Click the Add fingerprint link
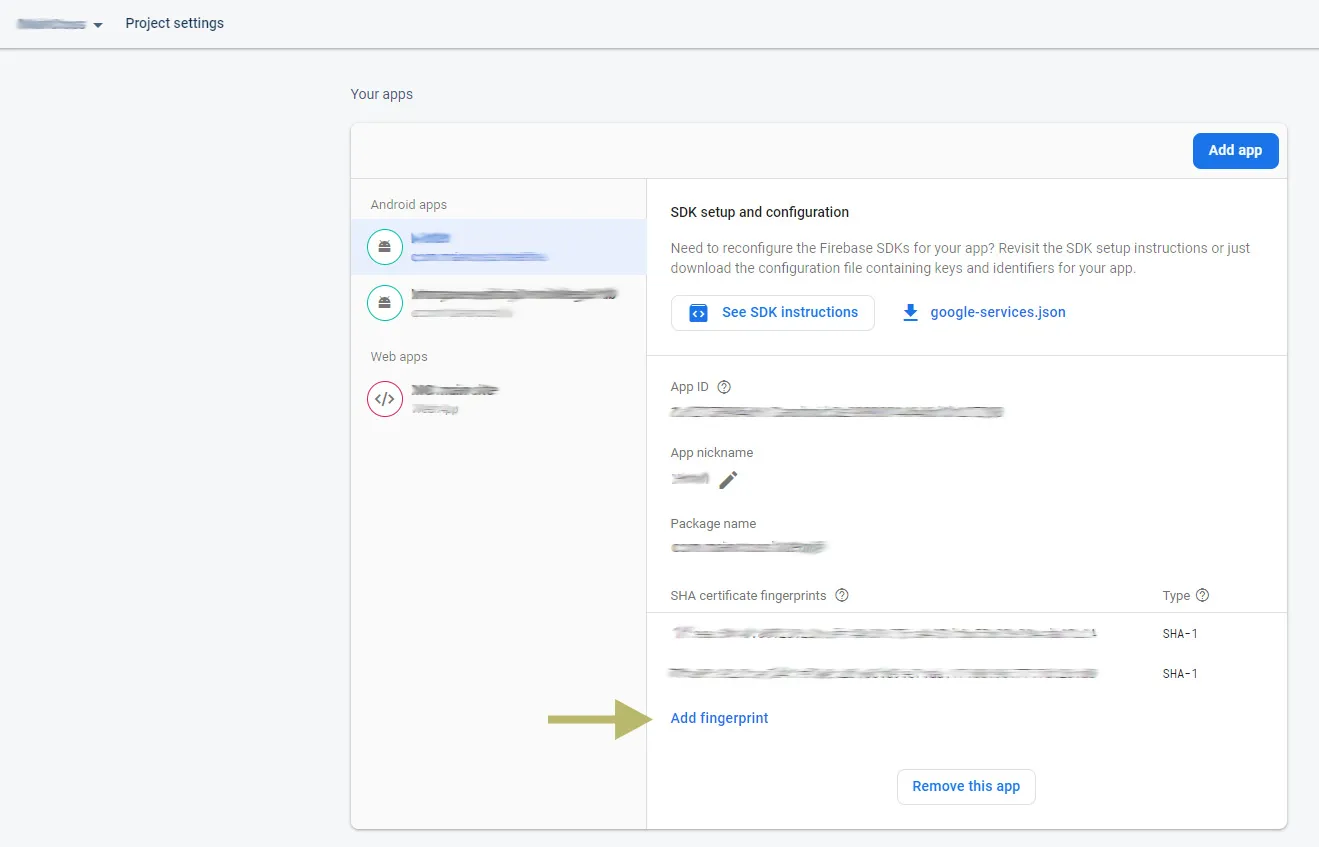This screenshot has height=847, width=1319. pos(719,718)
